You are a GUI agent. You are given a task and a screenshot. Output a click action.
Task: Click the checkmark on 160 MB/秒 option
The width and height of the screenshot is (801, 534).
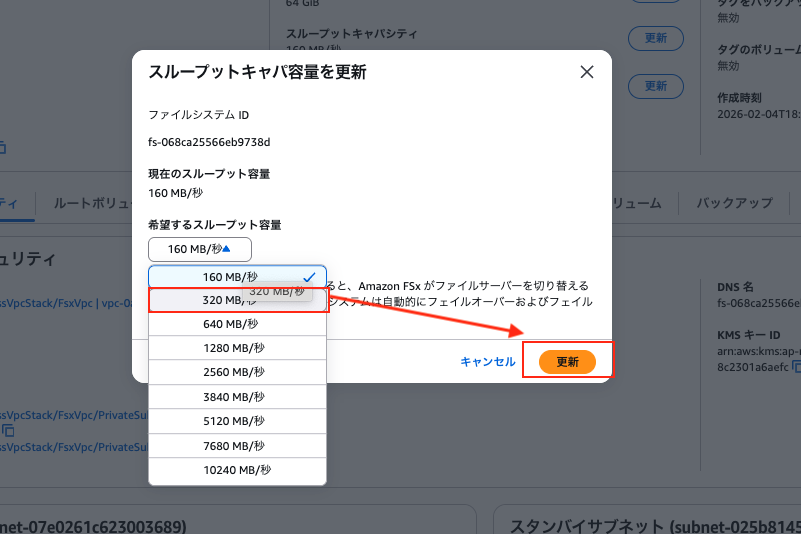310,277
